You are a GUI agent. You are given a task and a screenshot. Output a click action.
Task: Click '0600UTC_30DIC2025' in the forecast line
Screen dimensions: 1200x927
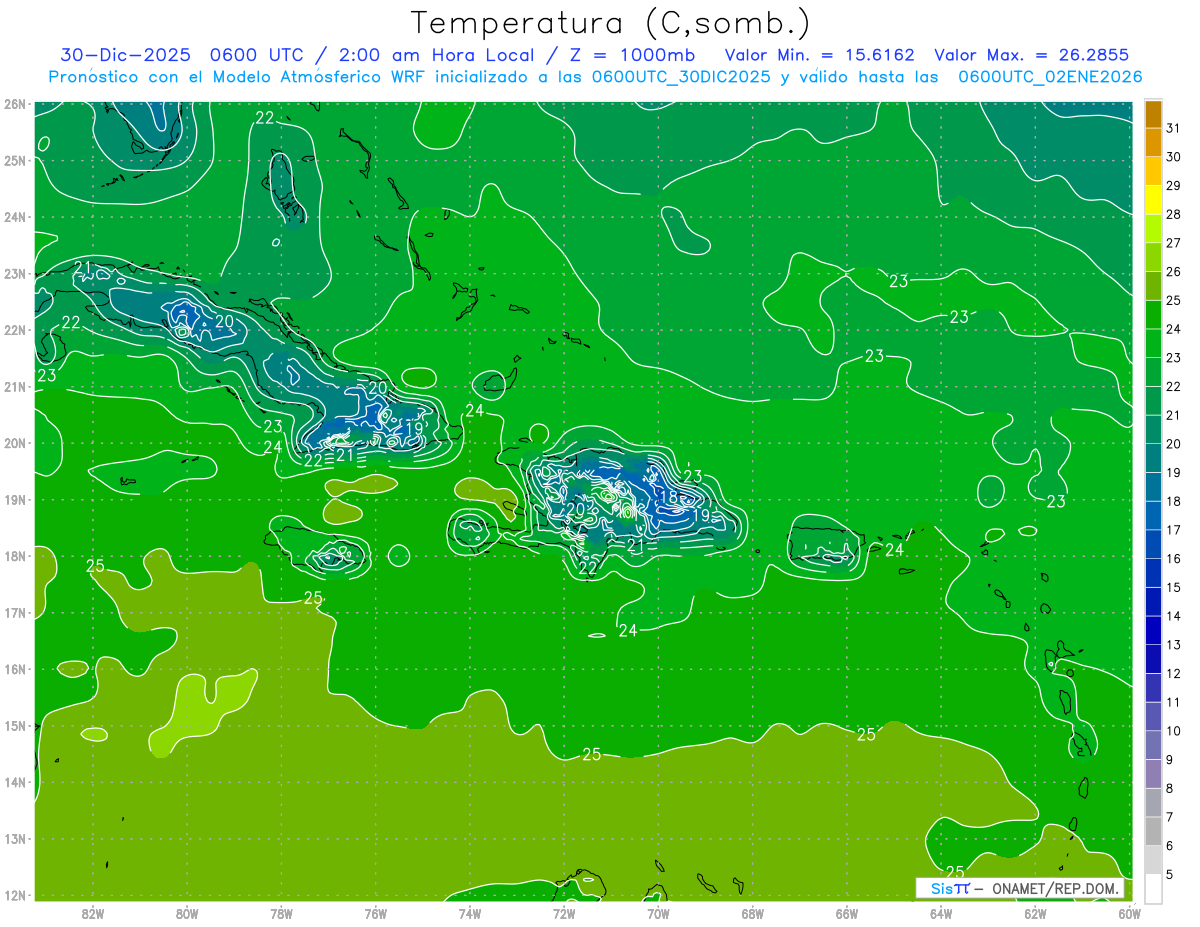[x=682, y=76]
